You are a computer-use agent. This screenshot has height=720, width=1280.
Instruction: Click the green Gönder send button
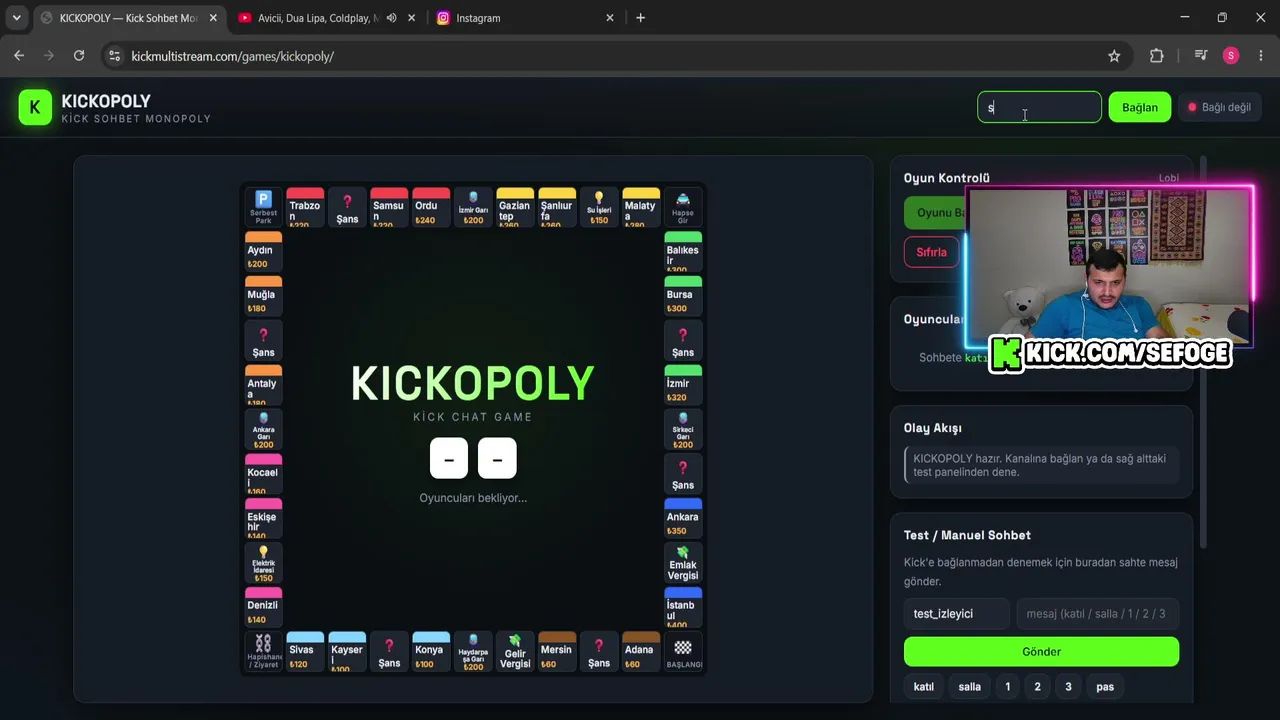pos(1041,652)
